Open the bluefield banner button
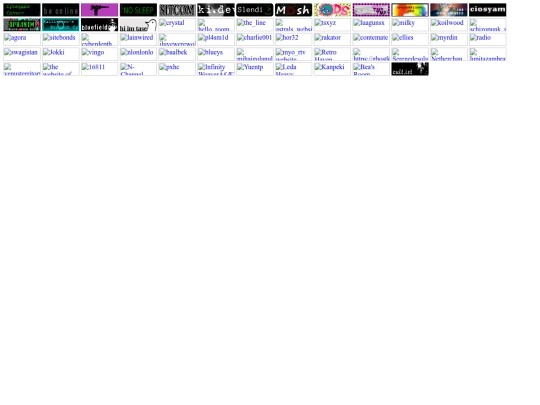 pos(100,25)
